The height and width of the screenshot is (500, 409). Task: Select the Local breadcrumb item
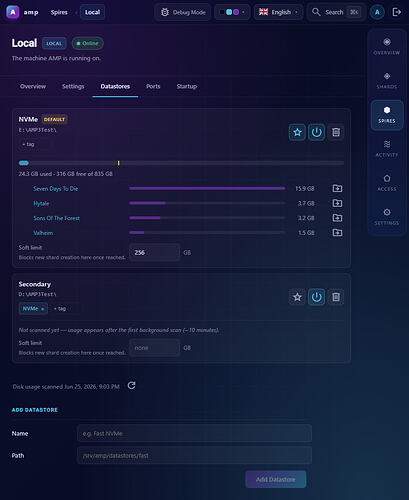tap(92, 12)
